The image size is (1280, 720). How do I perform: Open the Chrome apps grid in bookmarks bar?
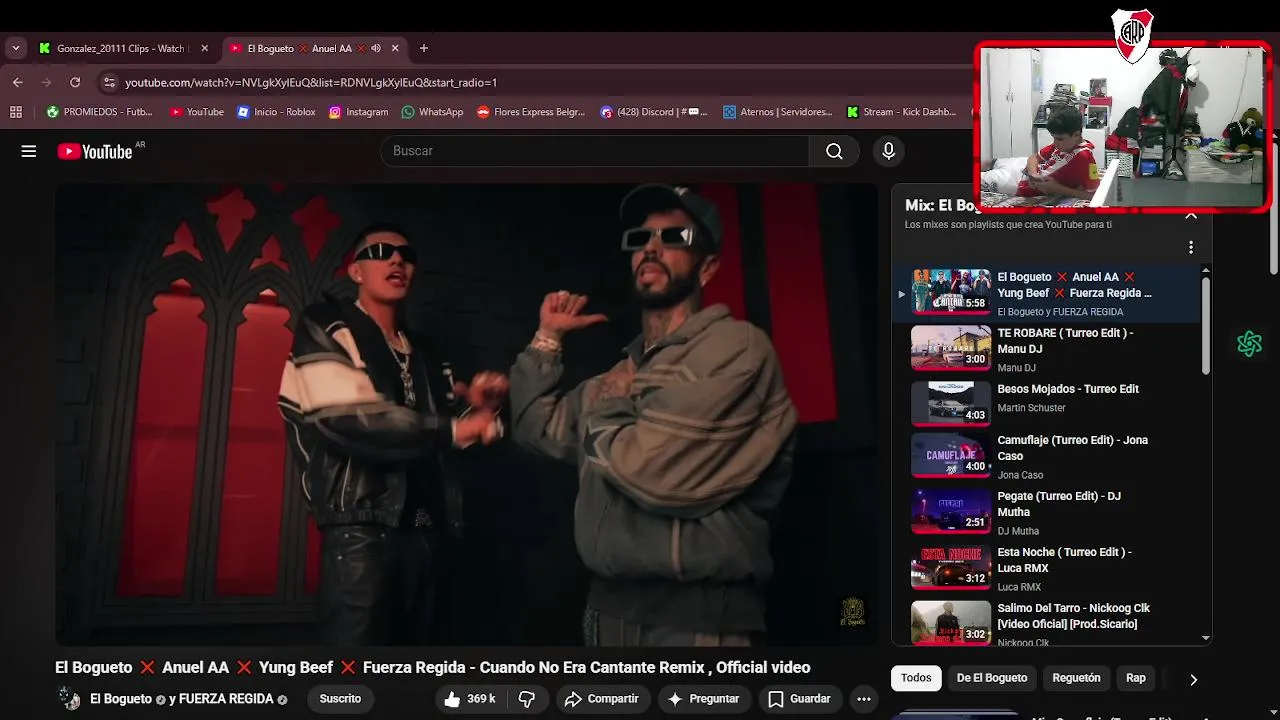16,112
